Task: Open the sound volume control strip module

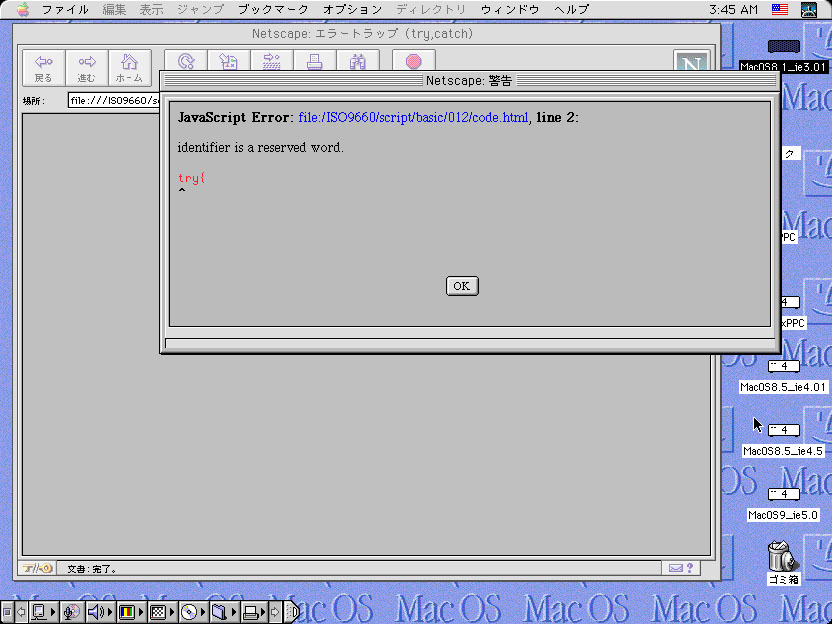Action: [100, 612]
